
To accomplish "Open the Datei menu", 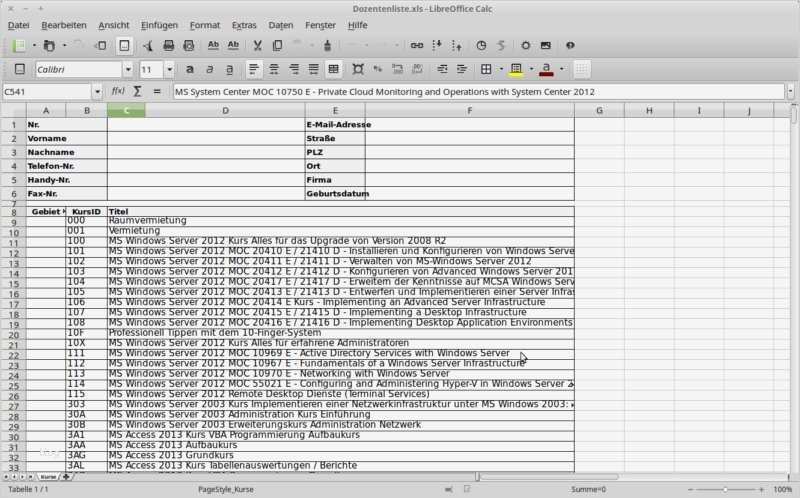I will (18, 25).
